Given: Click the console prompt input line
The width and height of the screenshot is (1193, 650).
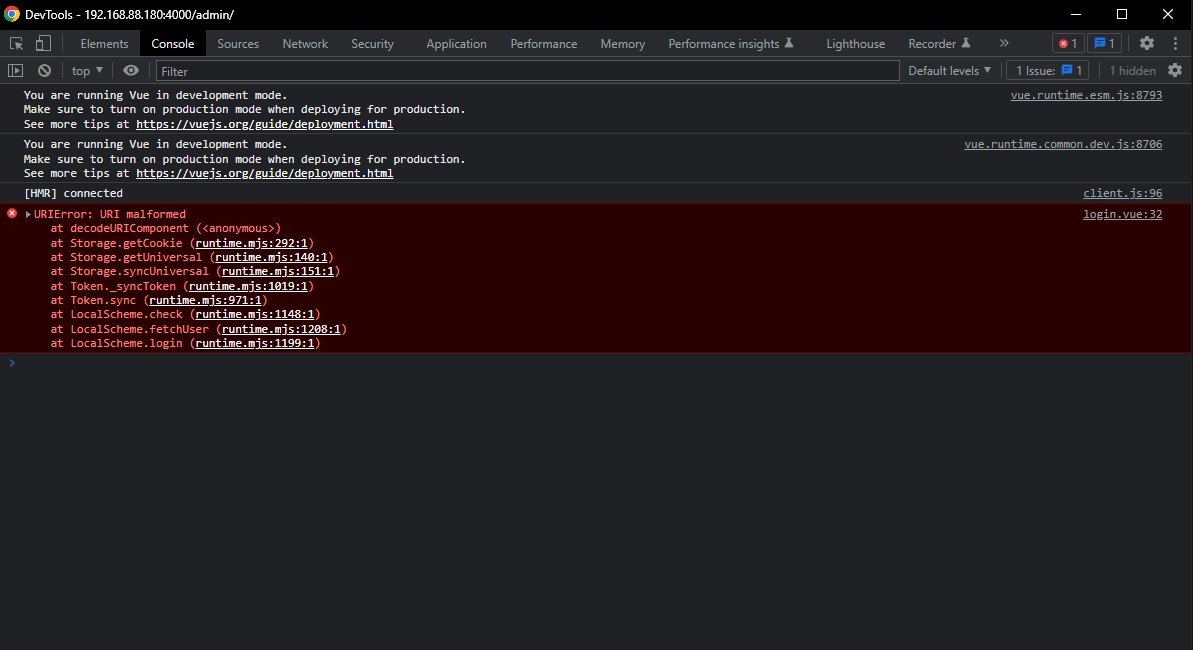Looking at the screenshot, I should point(601,363).
